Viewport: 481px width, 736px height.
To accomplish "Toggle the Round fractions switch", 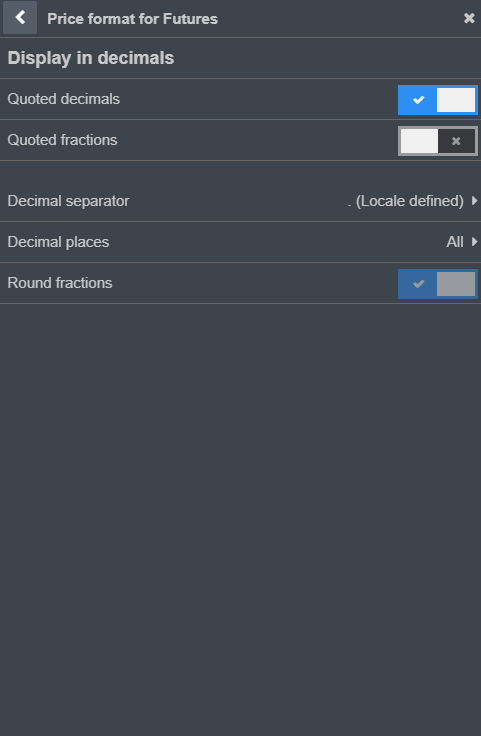I will point(438,284).
